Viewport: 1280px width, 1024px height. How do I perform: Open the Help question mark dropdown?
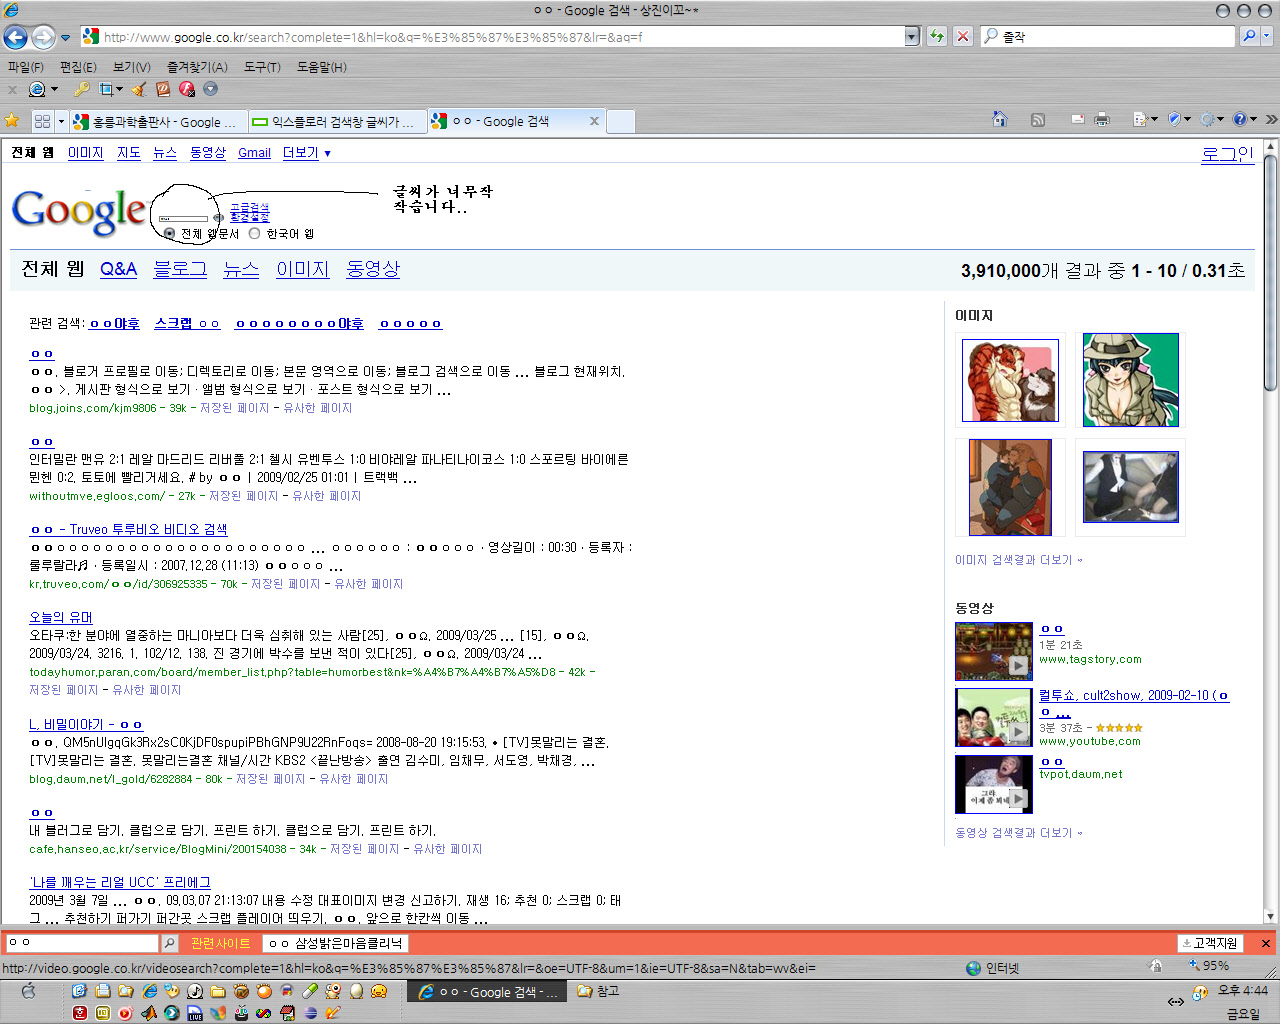click(1245, 119)
